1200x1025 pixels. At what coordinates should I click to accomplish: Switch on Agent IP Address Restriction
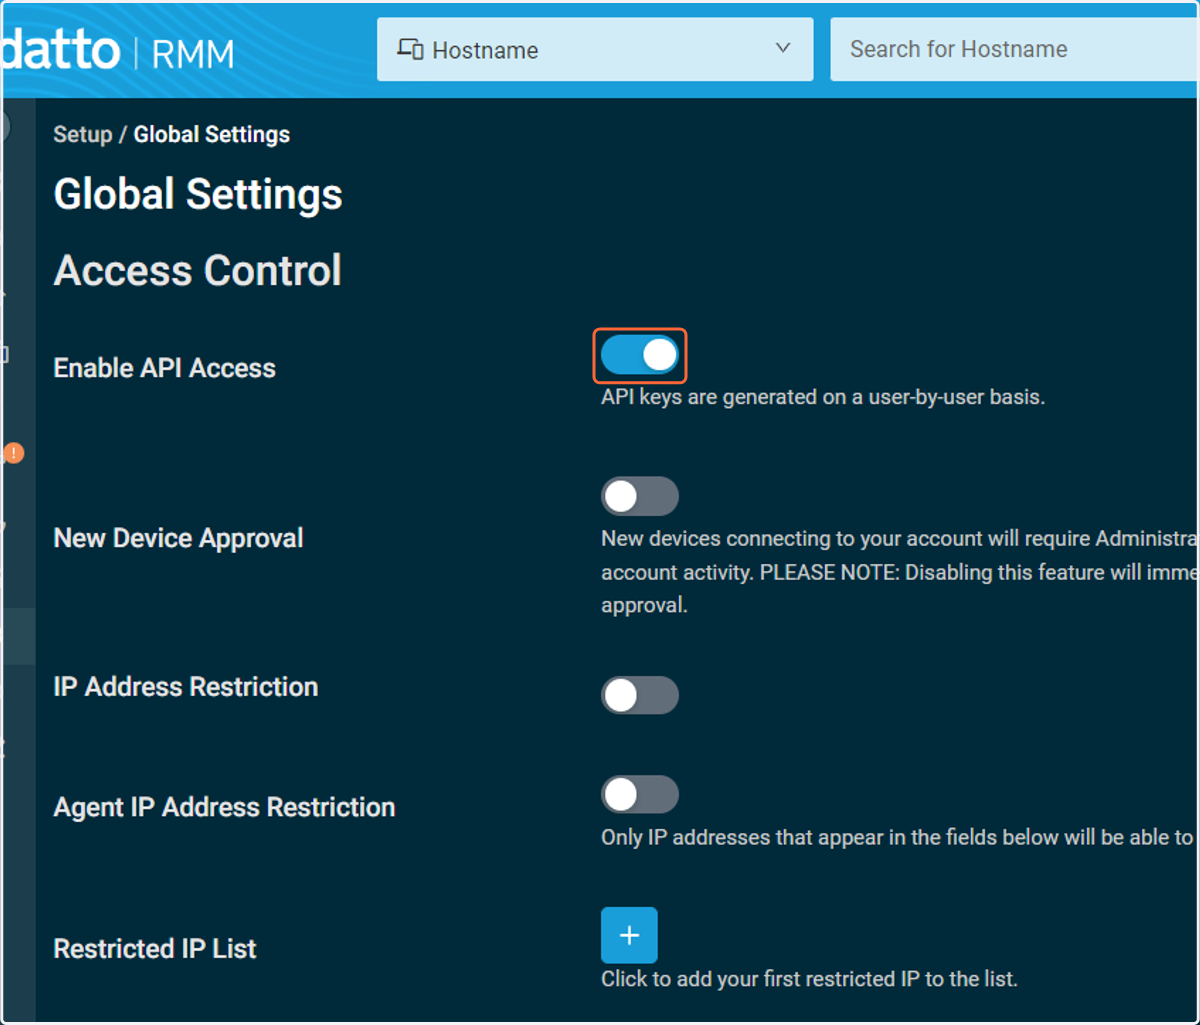pyautogui.click(x=640, y=795)
